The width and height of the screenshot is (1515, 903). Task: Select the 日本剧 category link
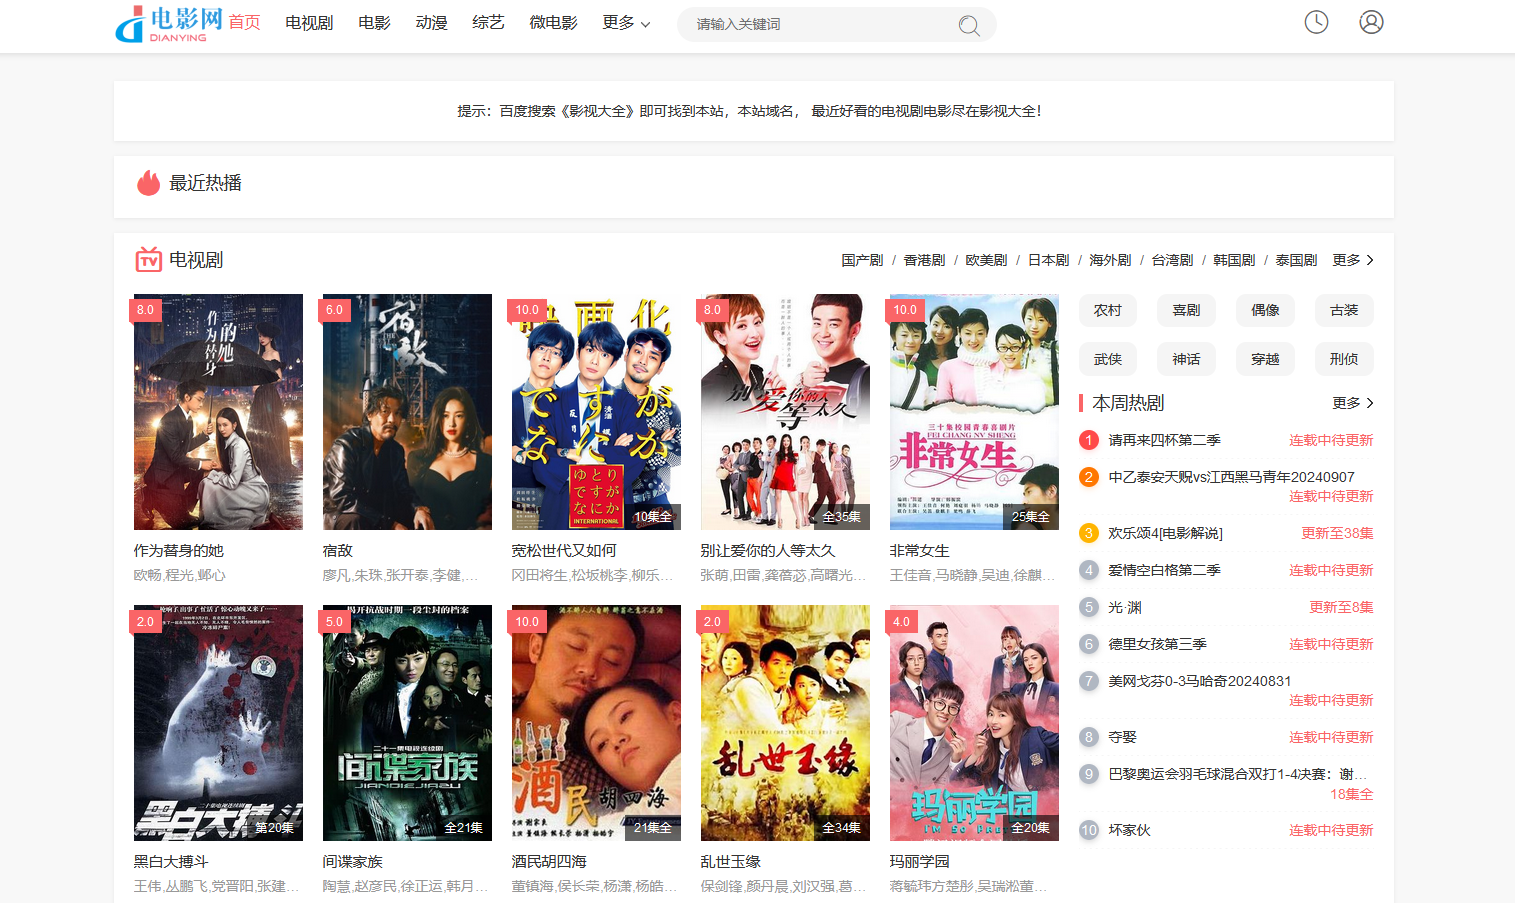1048,260
